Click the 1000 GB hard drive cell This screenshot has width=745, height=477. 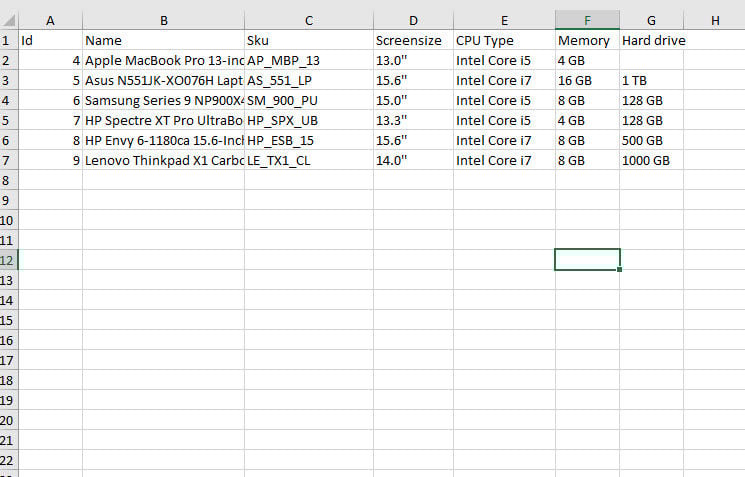point(651,160)
